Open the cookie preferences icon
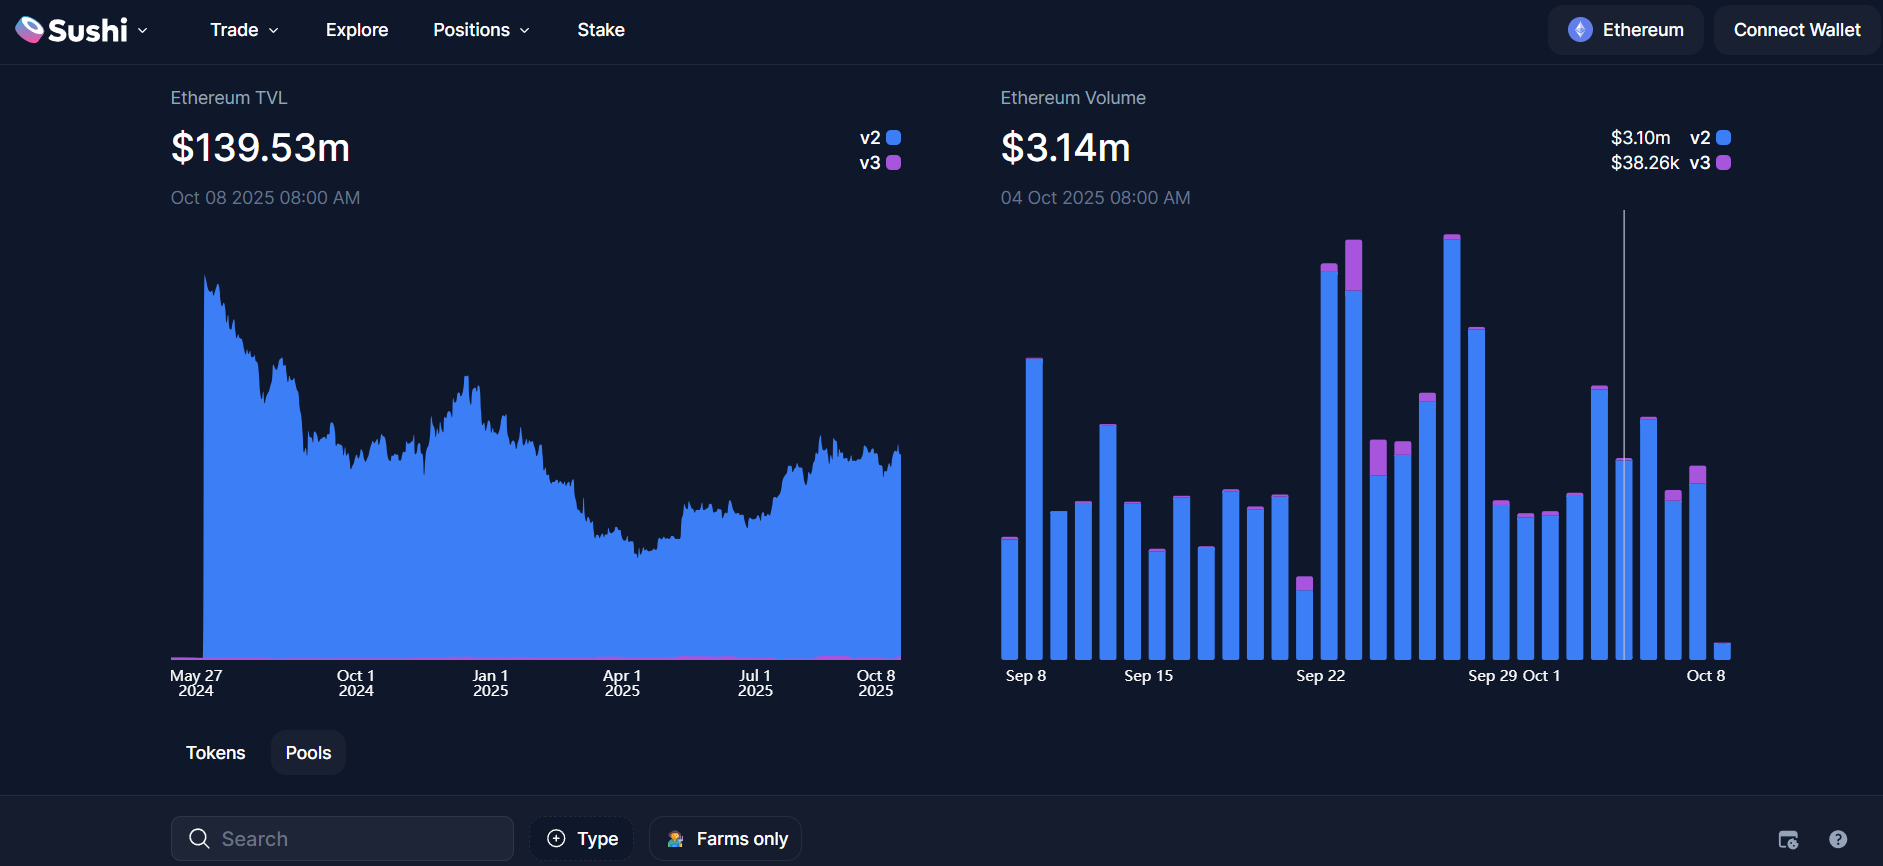1883x866 pixels. [x=1788, y=839]
